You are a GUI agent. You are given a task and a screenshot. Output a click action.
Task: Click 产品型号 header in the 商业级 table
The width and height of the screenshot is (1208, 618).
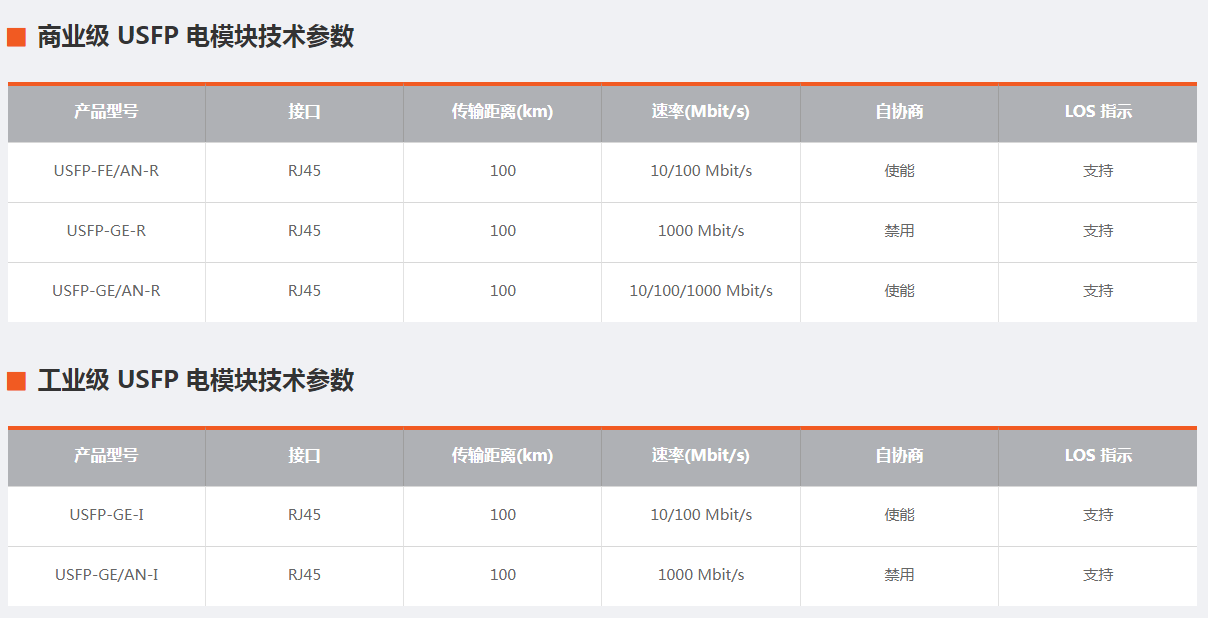(x=106, y=112)
